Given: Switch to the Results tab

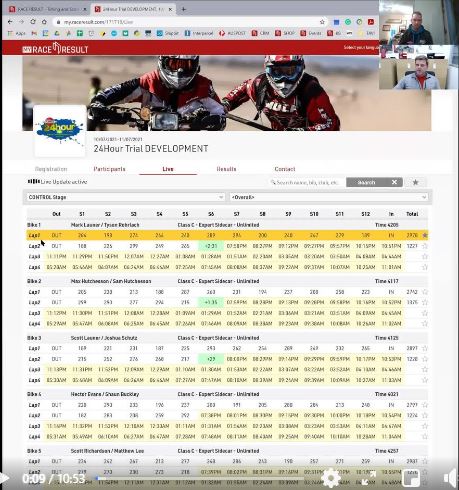Looking at the screenshot, I should point(226,169).
